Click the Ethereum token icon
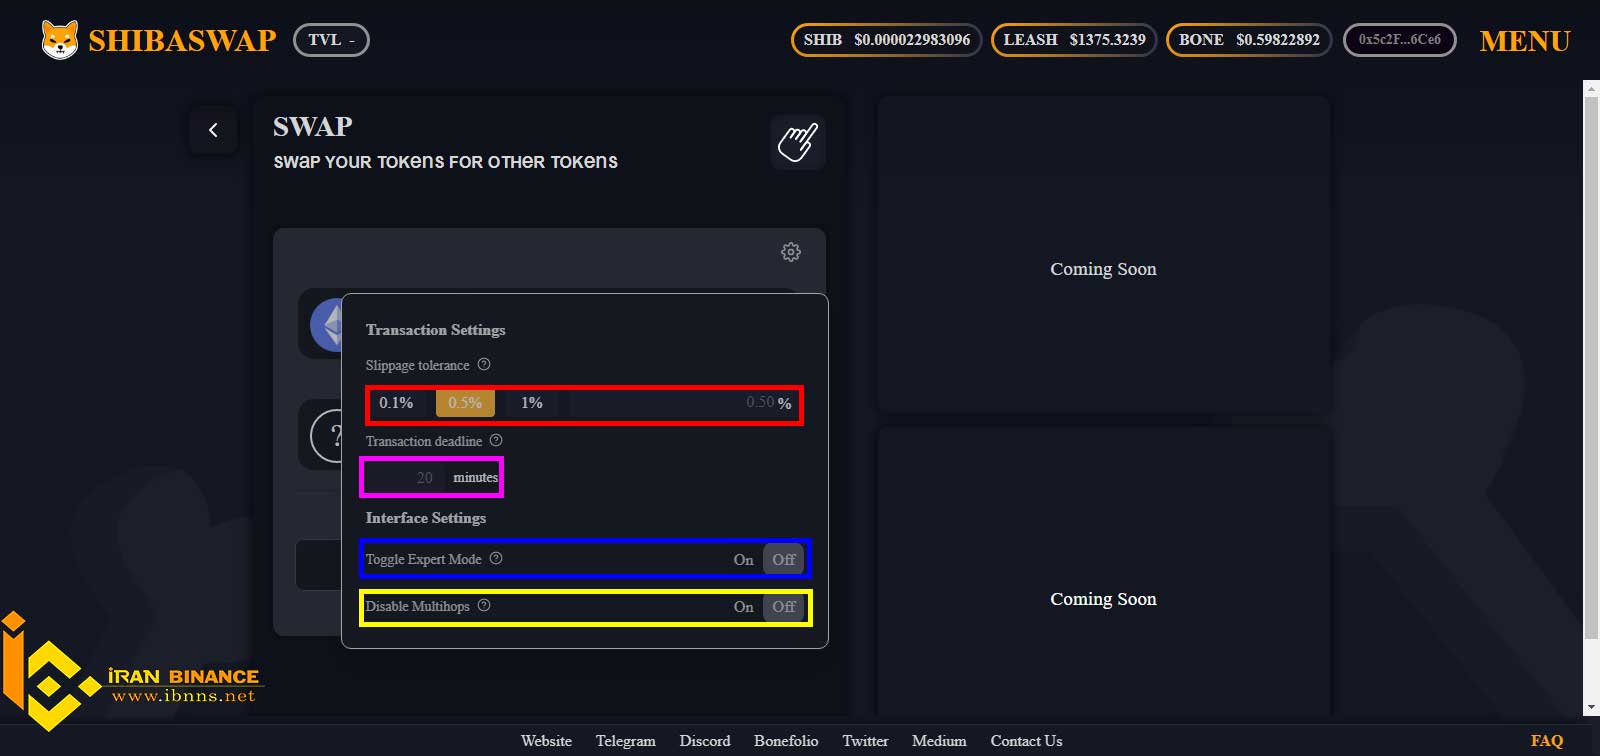 coord(327,325)
